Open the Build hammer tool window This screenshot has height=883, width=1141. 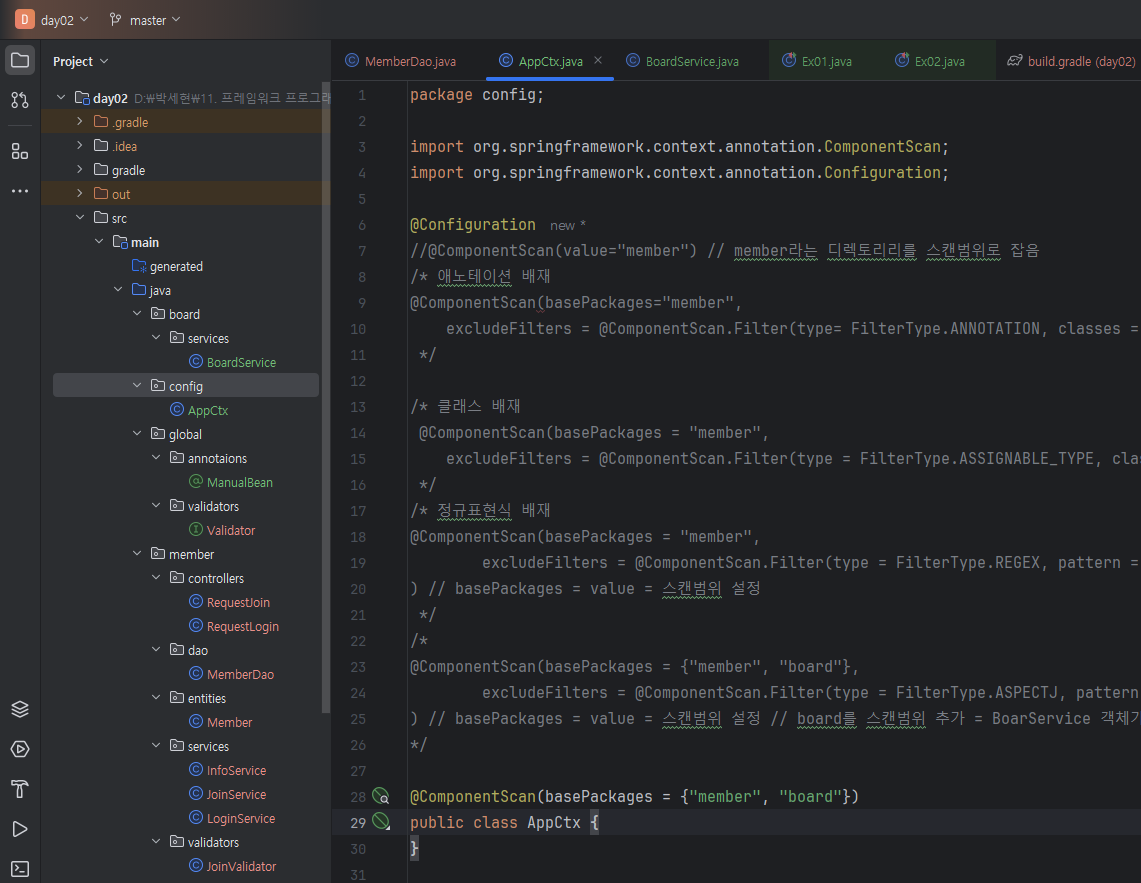[20, 789]
